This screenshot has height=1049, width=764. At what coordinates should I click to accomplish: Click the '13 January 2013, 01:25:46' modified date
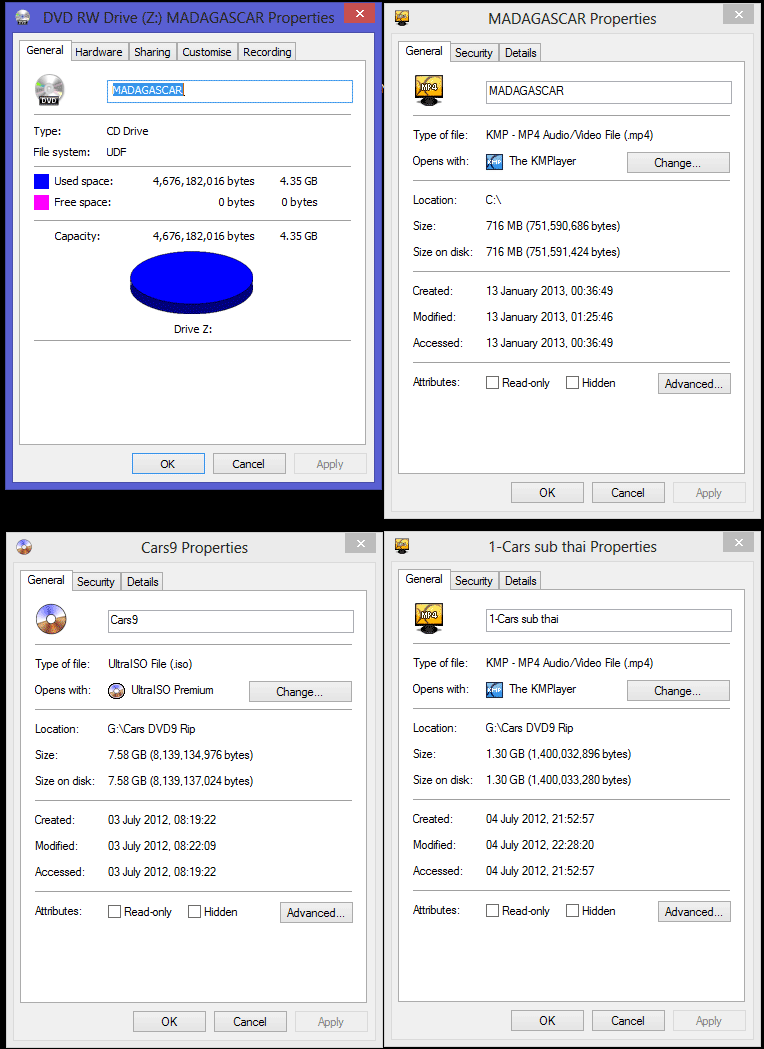point(549,317)
